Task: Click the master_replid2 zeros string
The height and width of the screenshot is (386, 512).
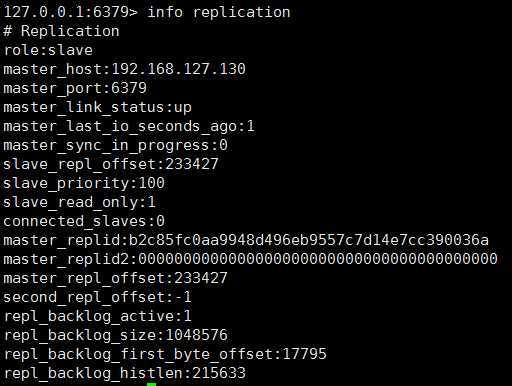Action: point(318,259)
